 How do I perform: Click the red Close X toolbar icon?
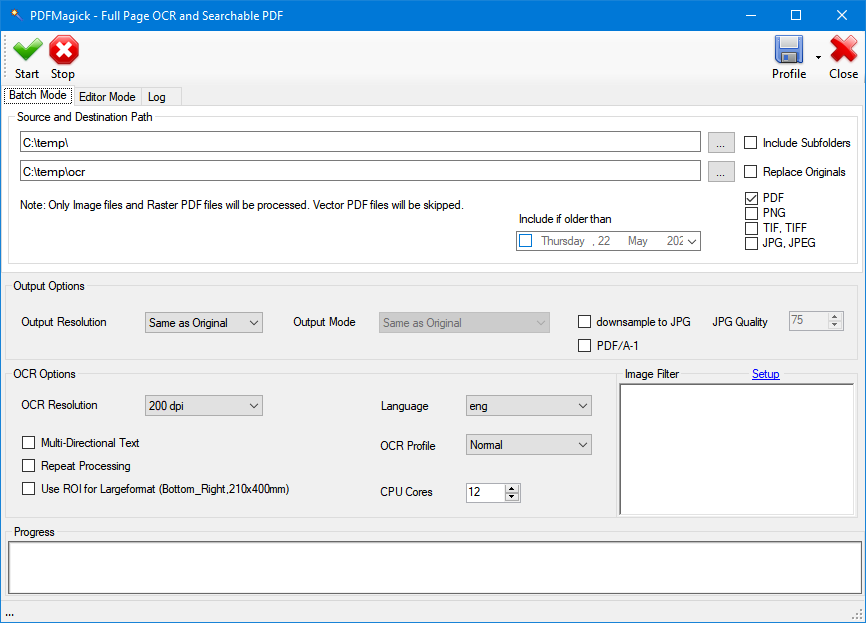click(x=843, y=50)
